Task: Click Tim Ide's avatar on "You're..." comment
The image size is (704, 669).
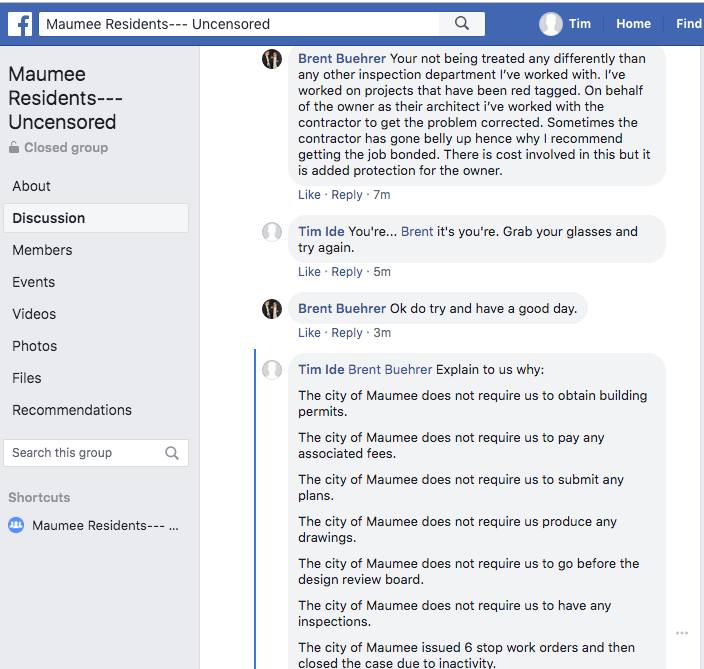Action: click(x=272, y=232)
